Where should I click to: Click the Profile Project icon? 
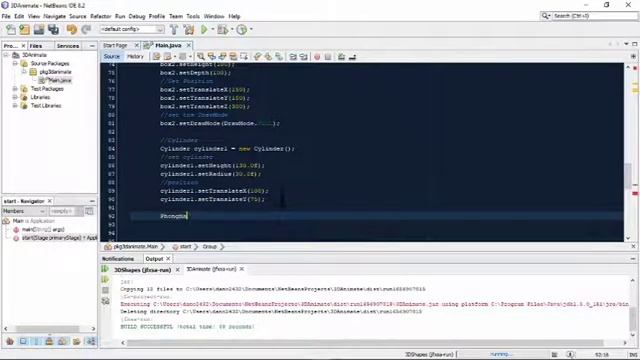[242, 29]
